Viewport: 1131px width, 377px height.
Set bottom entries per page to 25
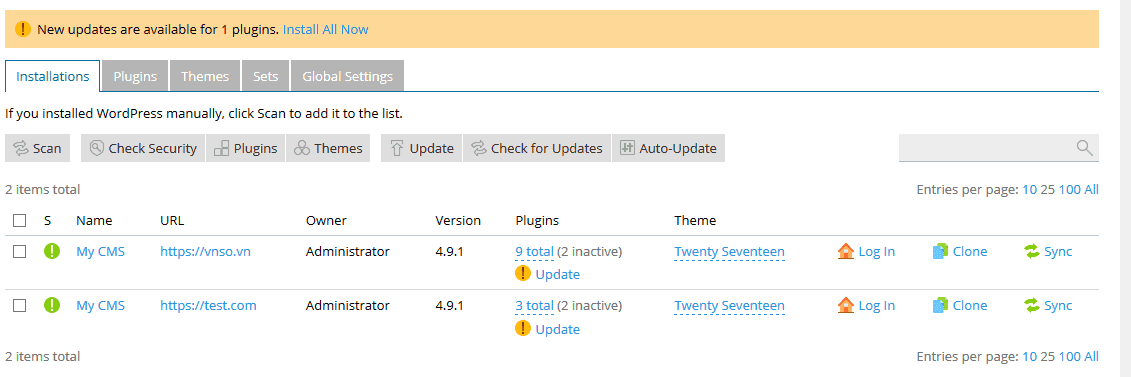(1047, 356)
